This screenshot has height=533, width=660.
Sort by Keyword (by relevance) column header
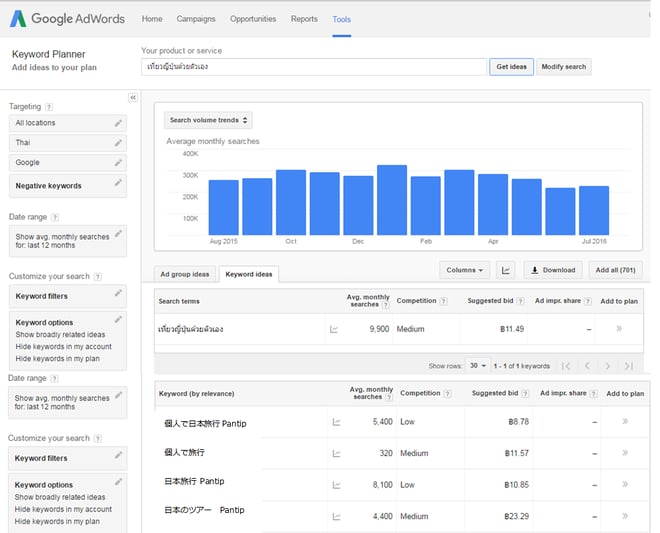tap(197, 394)
